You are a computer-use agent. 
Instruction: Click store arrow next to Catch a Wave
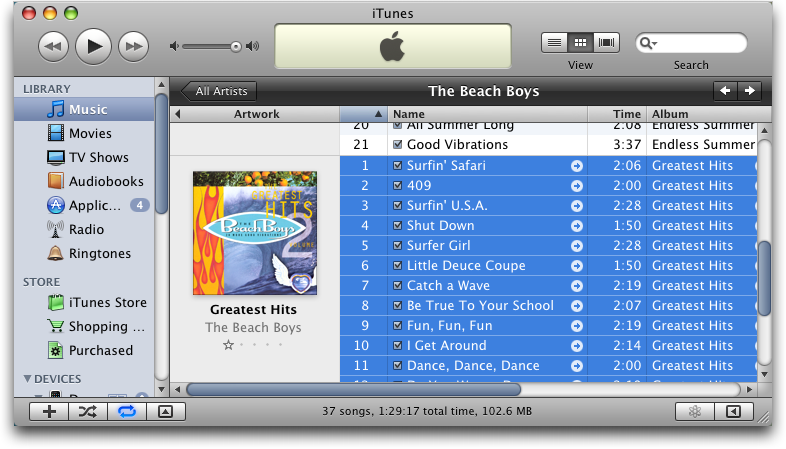pos(577,286)
